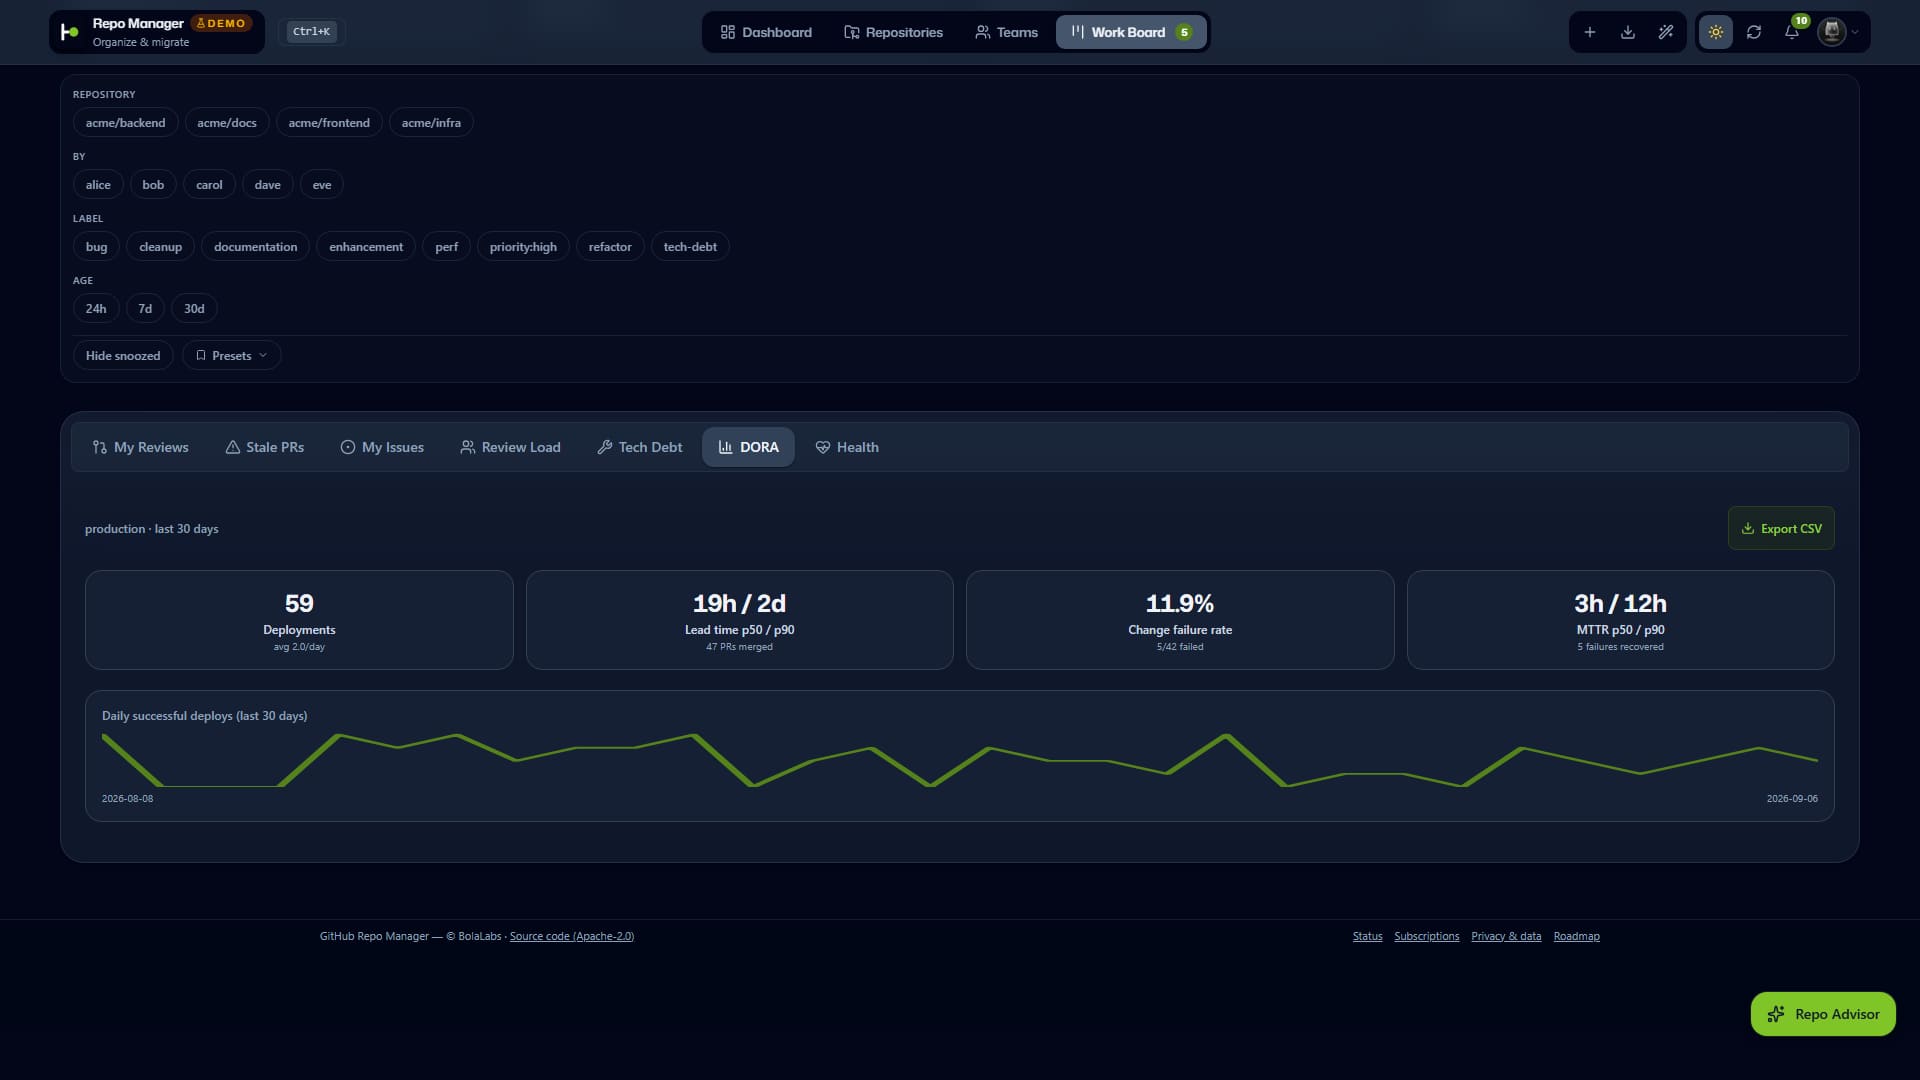Click the plus icon in top toolbar
Viewport: 1920px width, 1080px height.
click(x=1589, y=32)
